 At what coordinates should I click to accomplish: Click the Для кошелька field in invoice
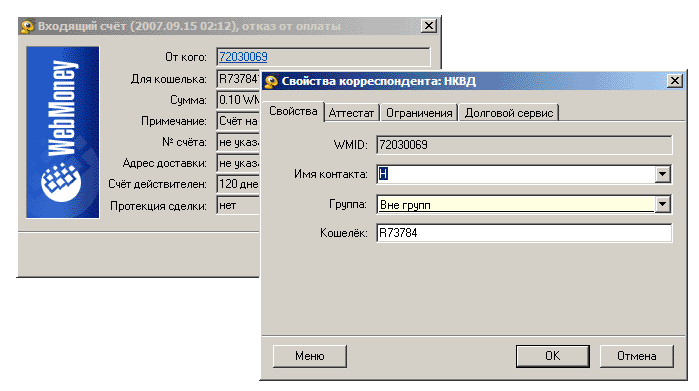[238, 79]
